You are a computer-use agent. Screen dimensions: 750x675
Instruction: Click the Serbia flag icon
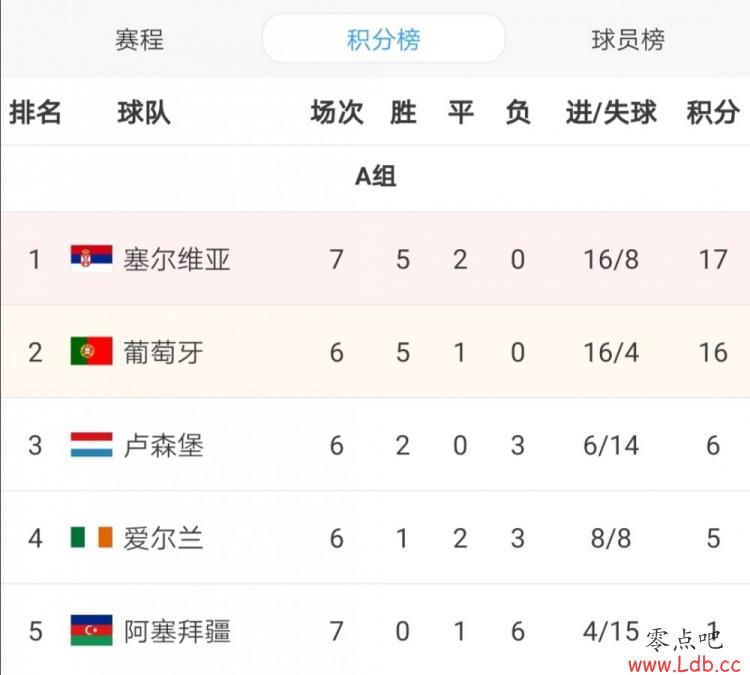(91, 258)
